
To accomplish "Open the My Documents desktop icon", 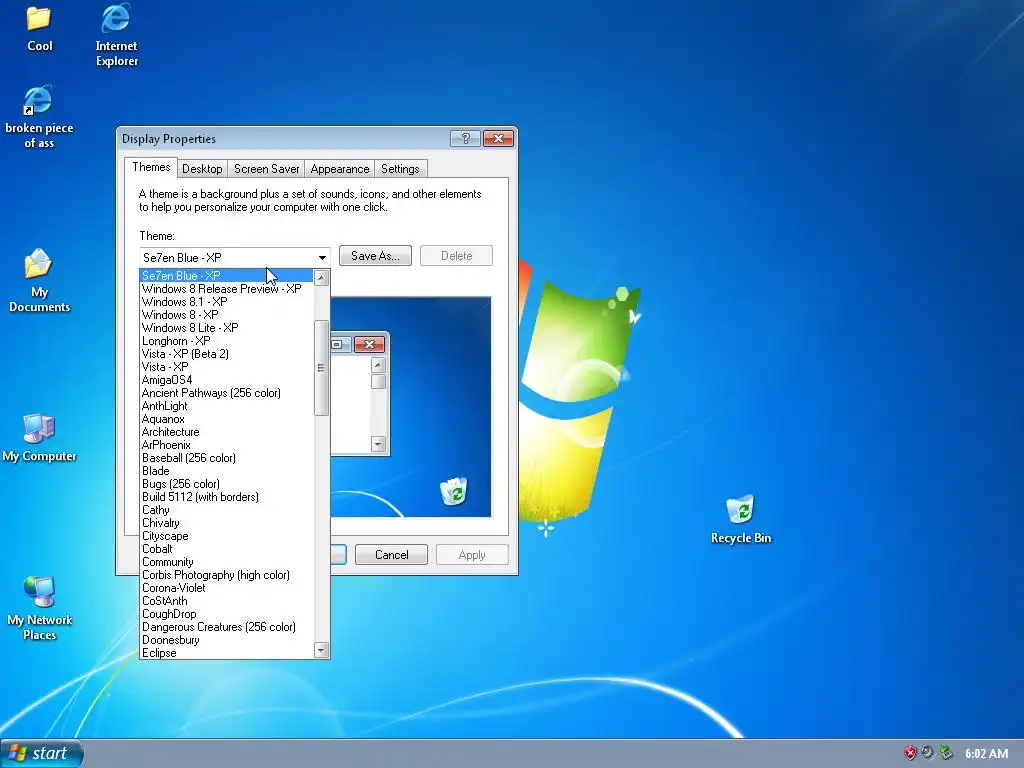I will (x=39, y=280).
